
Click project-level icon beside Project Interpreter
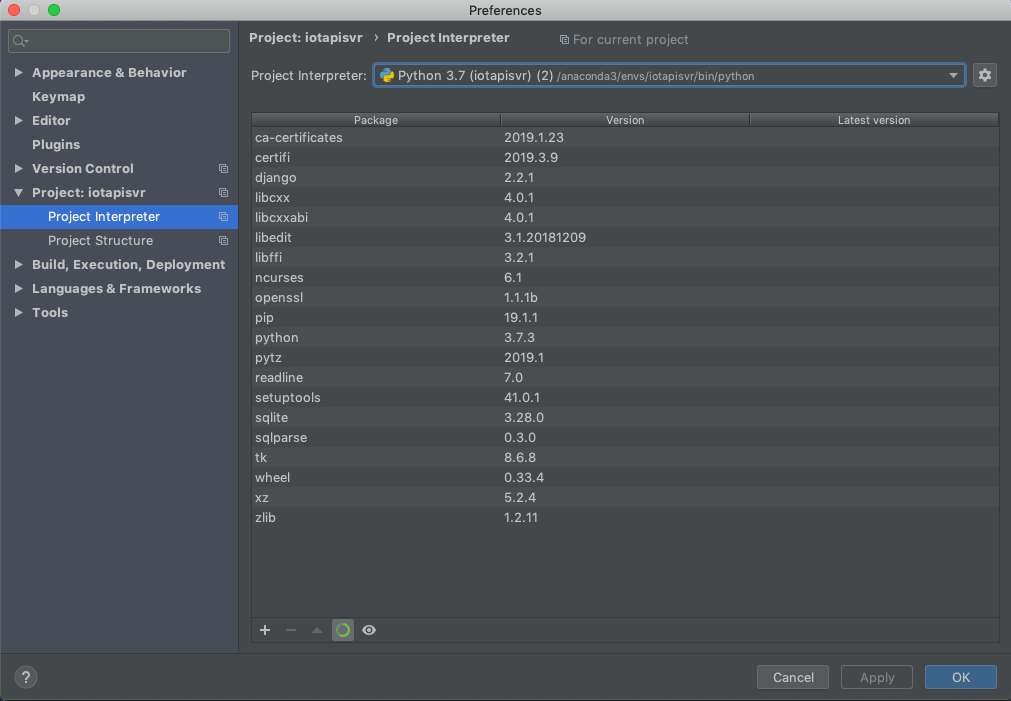223,217
